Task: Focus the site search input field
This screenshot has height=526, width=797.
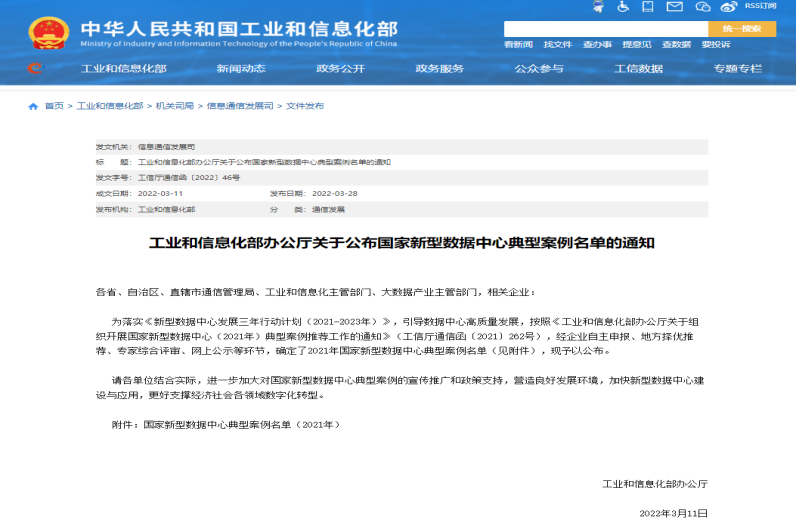Action: tap(606, 29)
